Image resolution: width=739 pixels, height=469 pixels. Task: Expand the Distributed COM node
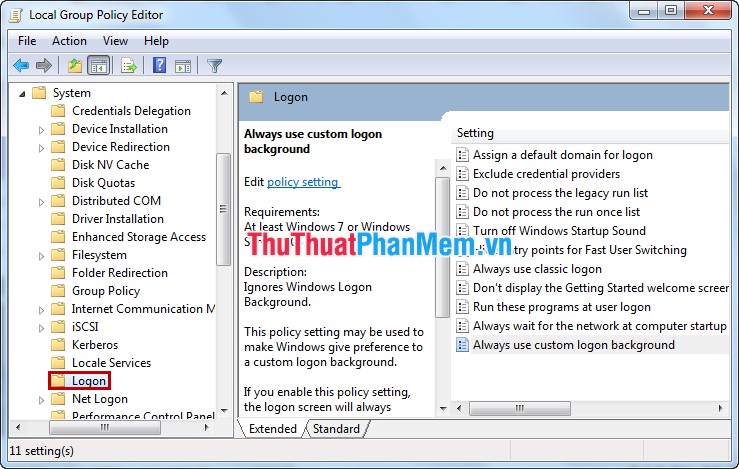click(x=41, y=202)
